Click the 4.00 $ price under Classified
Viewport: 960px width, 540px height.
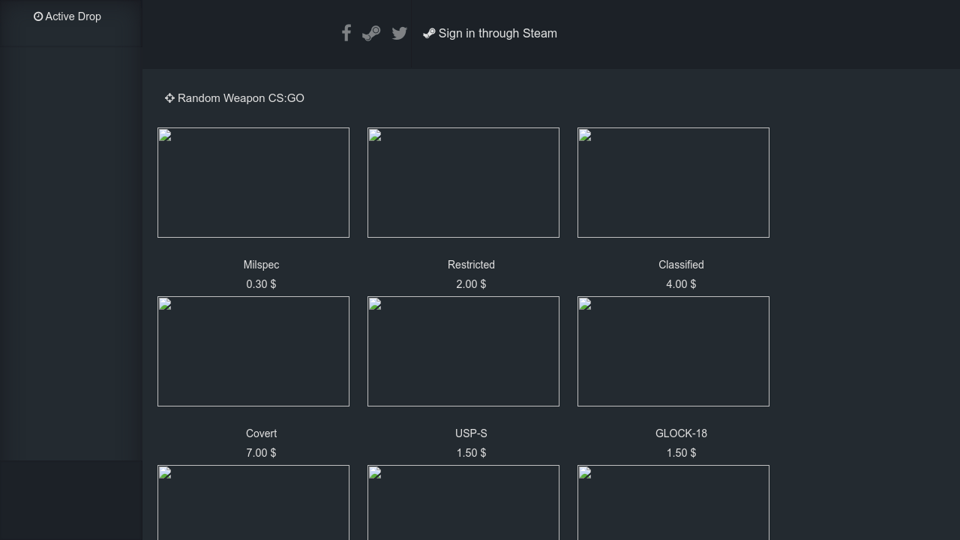(x=681, y=284)
